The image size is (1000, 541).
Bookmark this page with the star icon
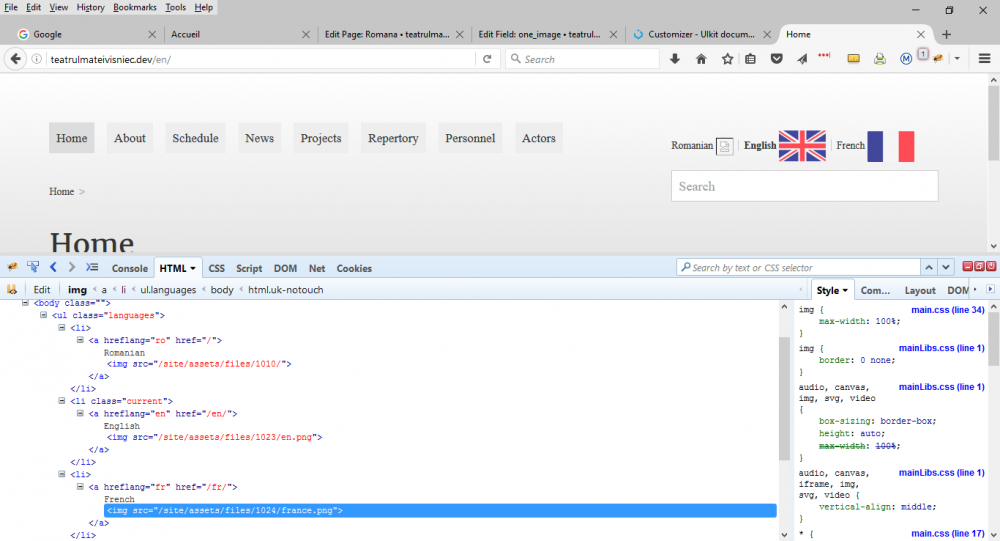click(x=727, y=59)
